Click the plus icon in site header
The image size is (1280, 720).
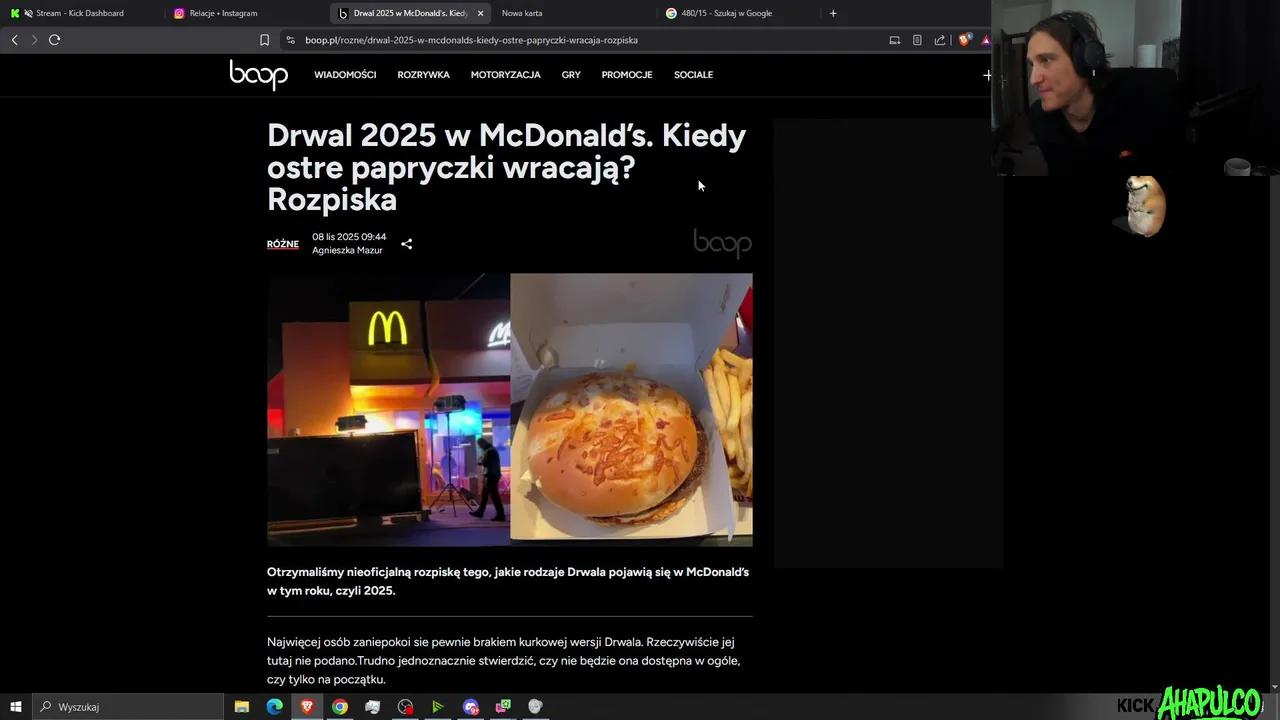click(987, 75)
